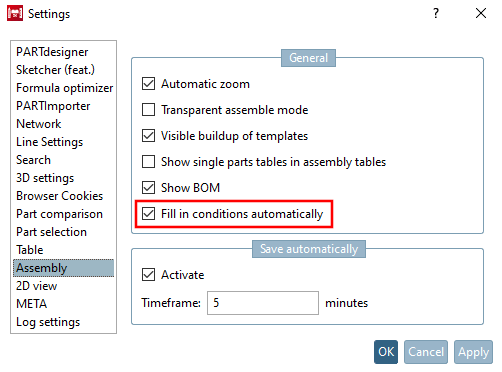Screen dimensions: 502x372
Task: Uncheck Automatic zoom checkbox
Action: [x=148, y=84]
